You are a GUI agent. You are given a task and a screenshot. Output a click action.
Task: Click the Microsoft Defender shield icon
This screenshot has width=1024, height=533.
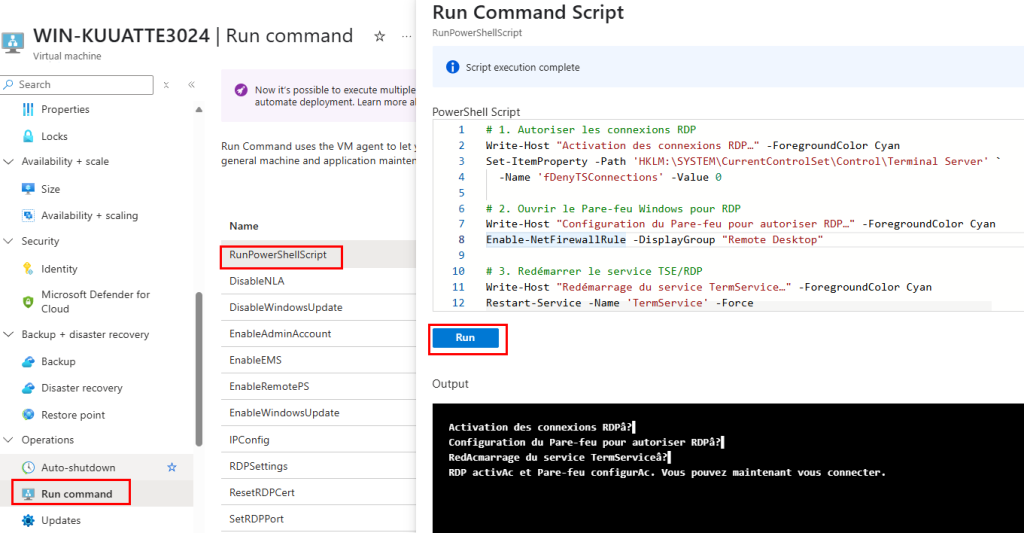[x=28, y=302]
